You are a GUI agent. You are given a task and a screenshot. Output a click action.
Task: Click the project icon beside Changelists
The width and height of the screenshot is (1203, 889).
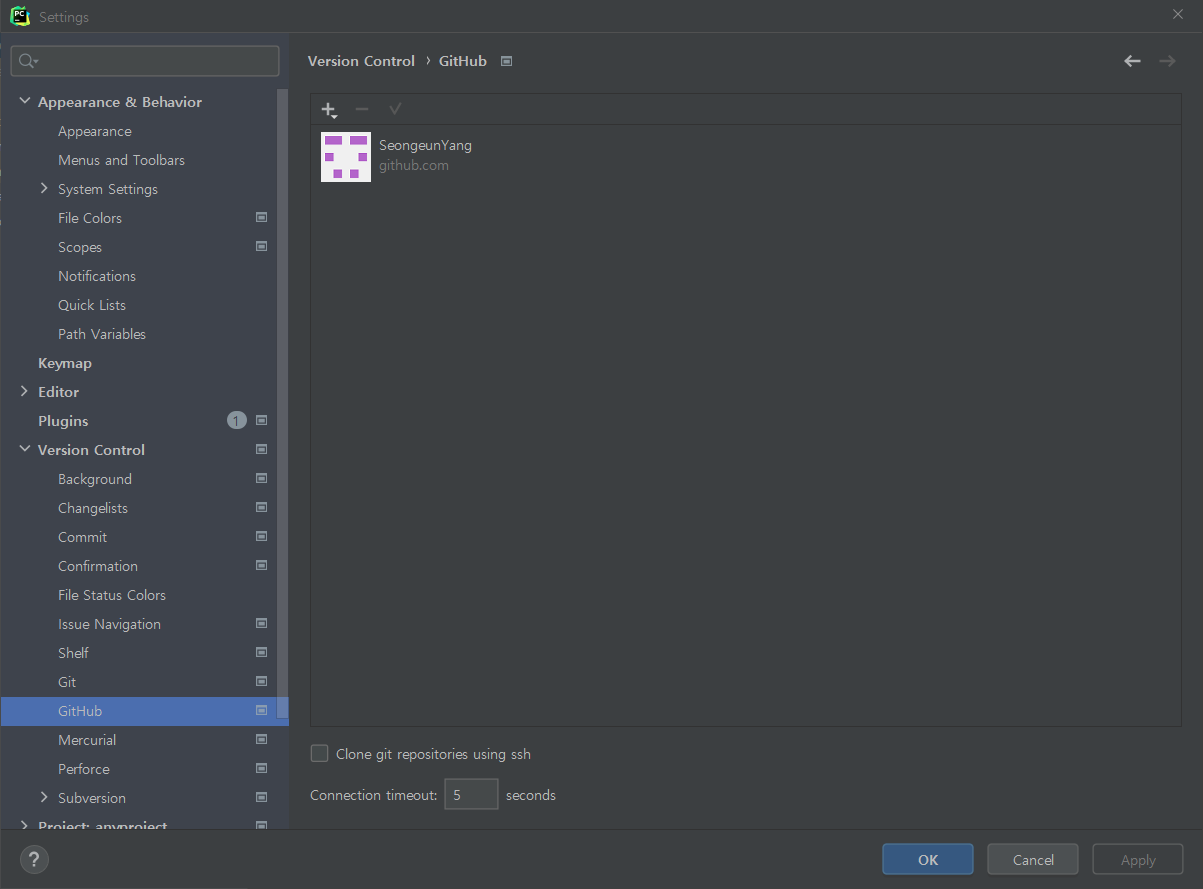[x=261, y=507]
